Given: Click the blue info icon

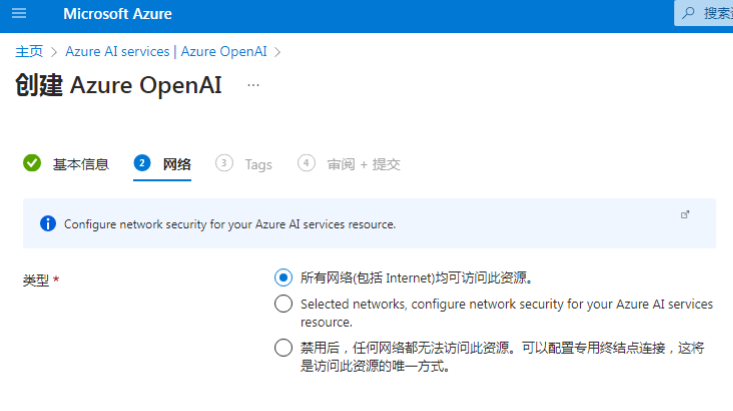Looking at the screenshot, I should point(48,224).
